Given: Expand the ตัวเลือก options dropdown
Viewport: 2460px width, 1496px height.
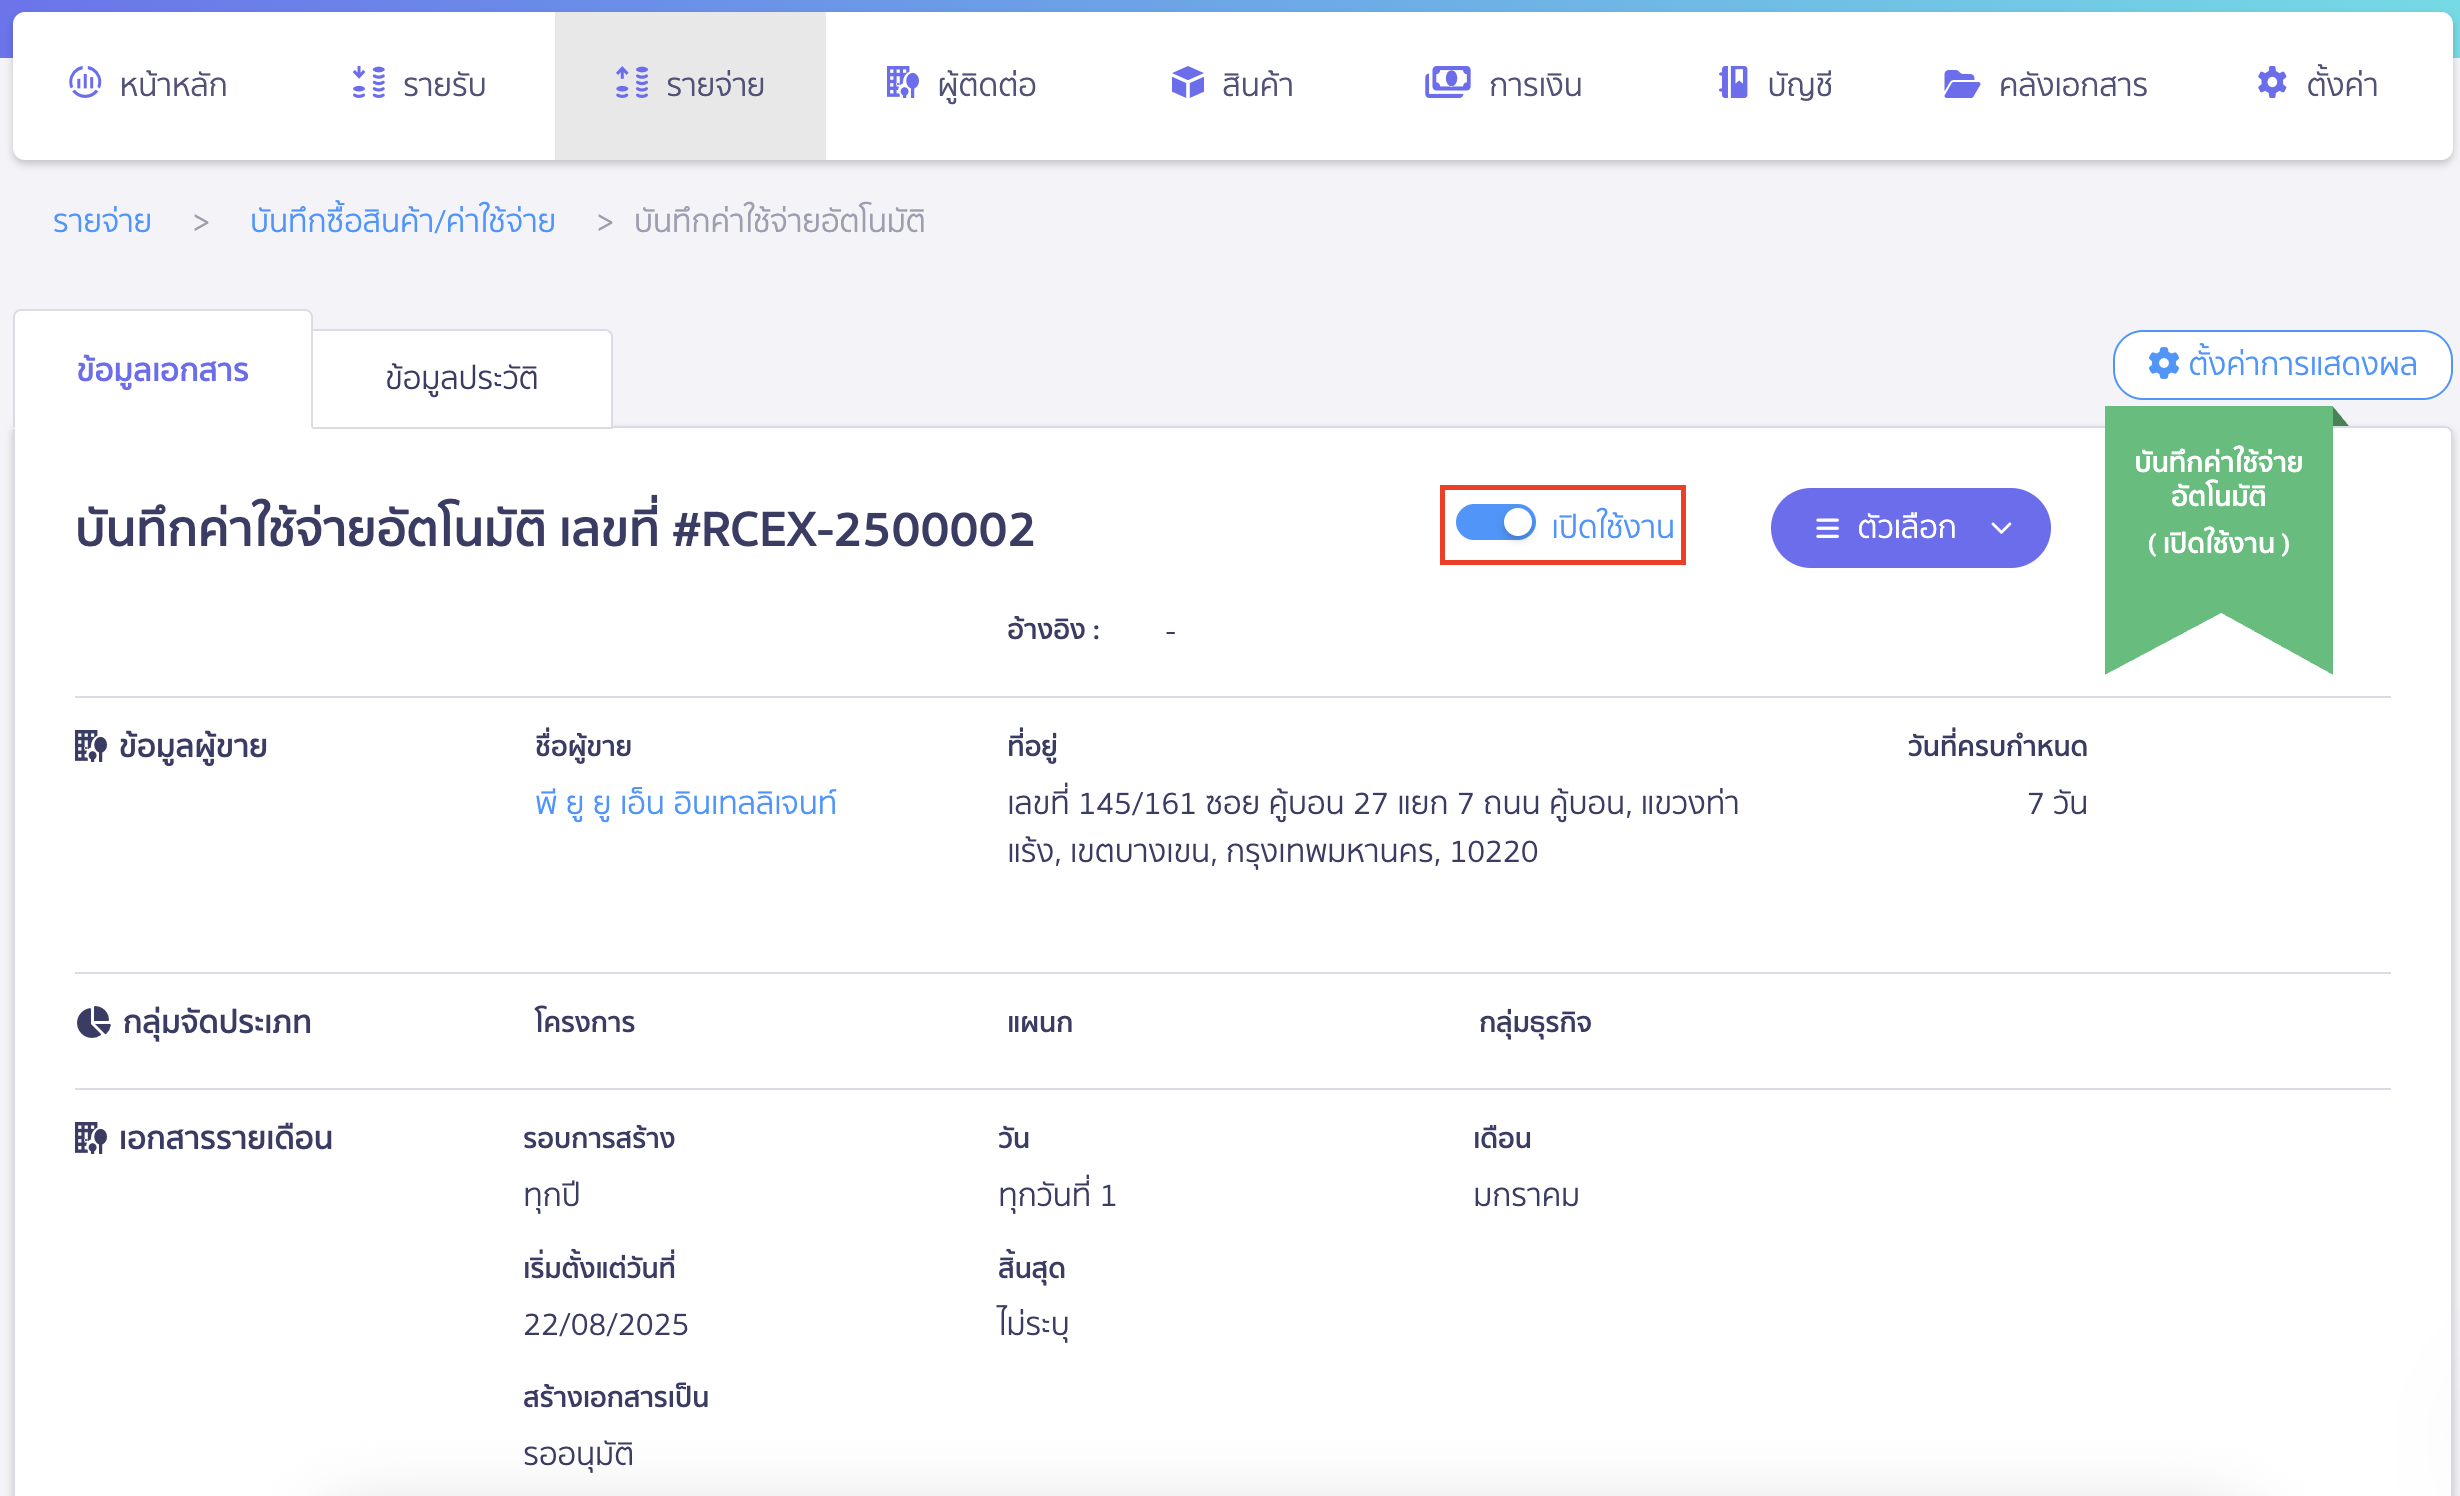Looking at the screenshot, I should [1910, 528].
